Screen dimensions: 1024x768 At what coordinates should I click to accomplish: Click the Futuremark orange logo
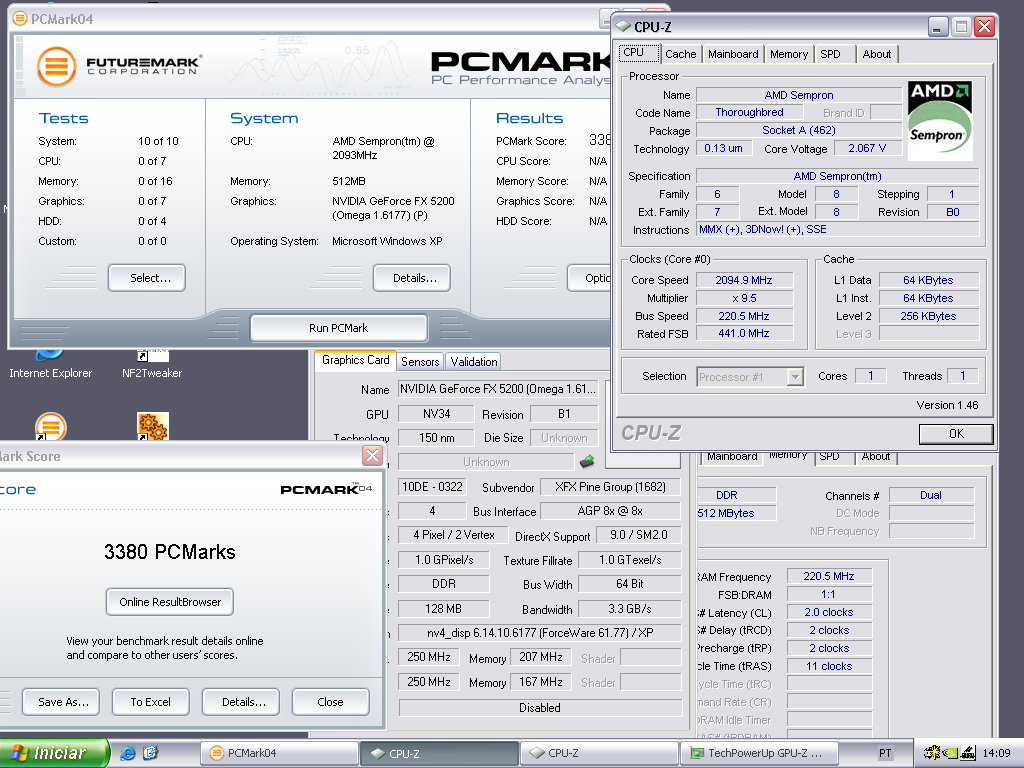(x=56, y=67)
